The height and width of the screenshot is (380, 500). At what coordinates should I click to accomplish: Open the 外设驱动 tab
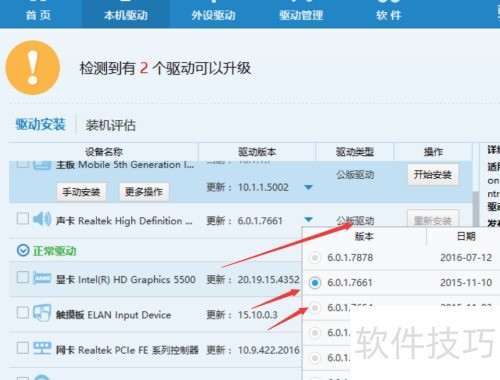point(213,15)
